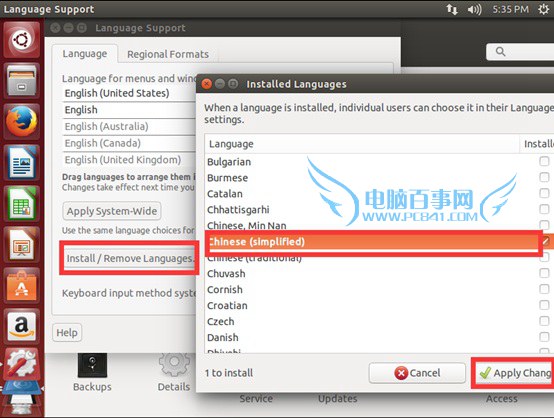This screenshot has height=418, width=554.
Task: Open Backups in System Settings window
Action: (x=92, y=373)
